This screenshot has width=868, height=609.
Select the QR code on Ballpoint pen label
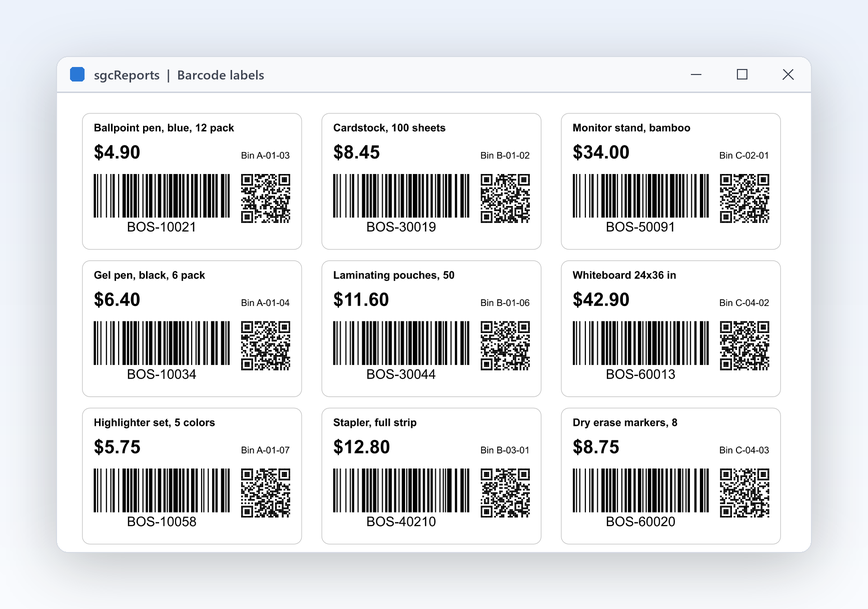click(266, 198)
